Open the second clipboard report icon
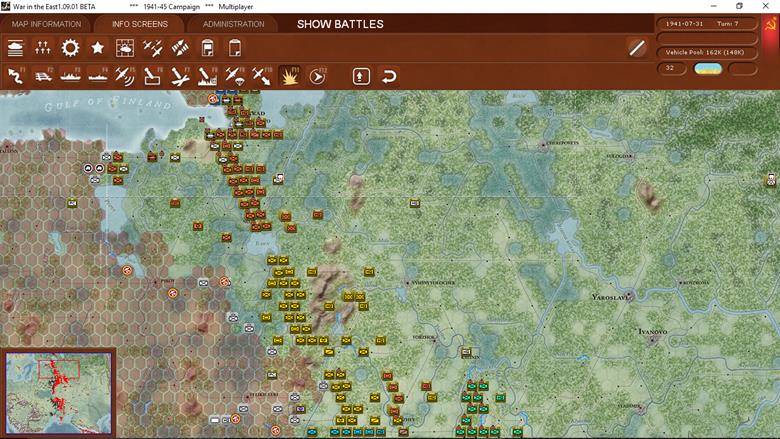Viewport: 780px width, 439px height. pos(235,48)
